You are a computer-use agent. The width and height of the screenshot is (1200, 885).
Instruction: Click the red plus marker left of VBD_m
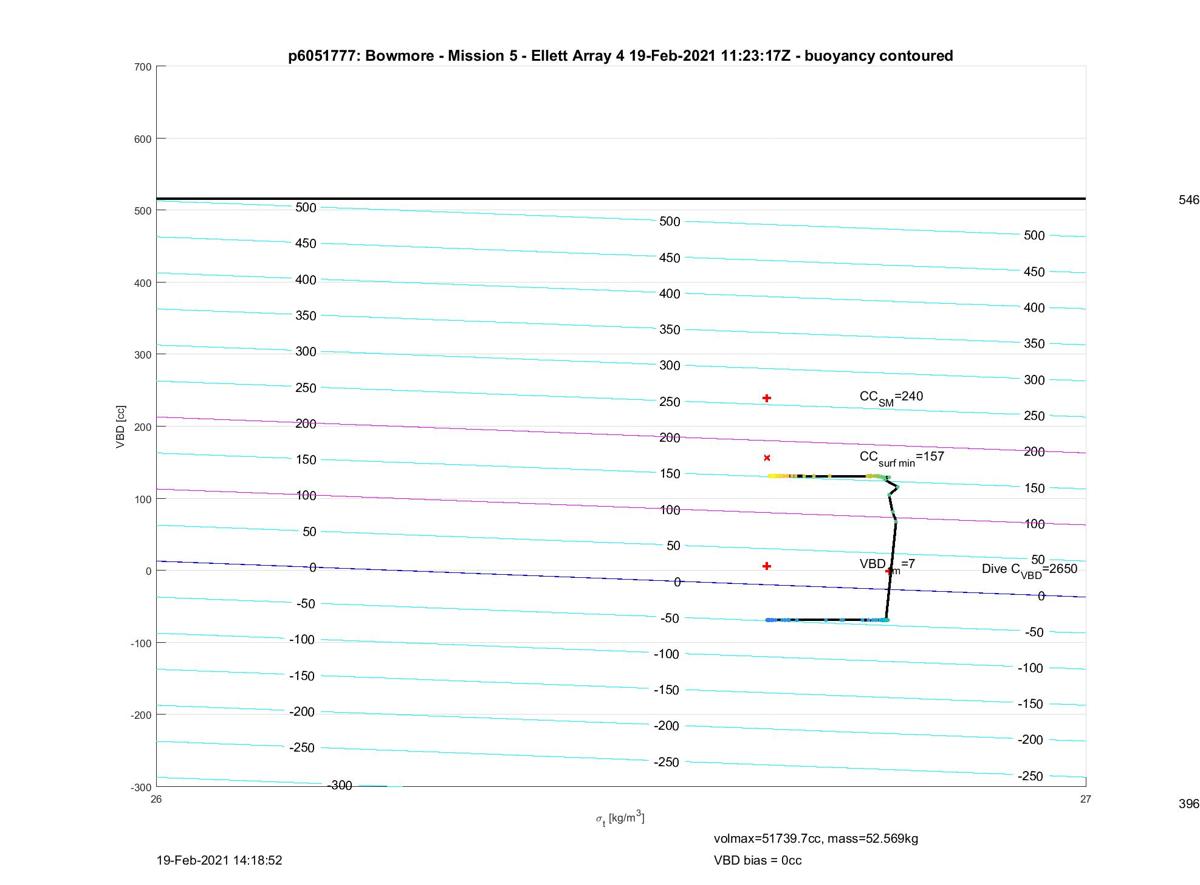coord(767,566)
